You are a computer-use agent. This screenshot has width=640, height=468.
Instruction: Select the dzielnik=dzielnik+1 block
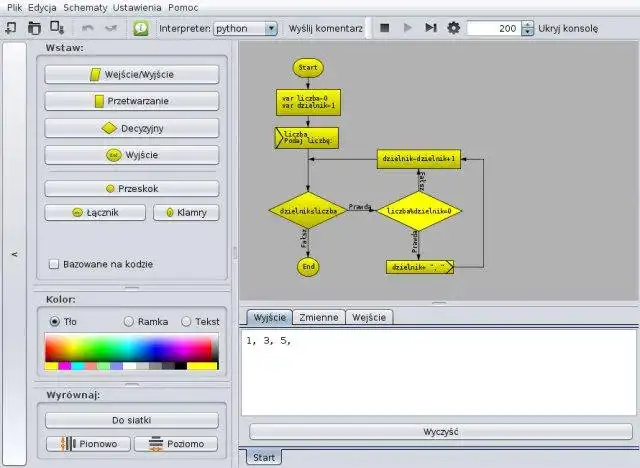pos(419,159)
